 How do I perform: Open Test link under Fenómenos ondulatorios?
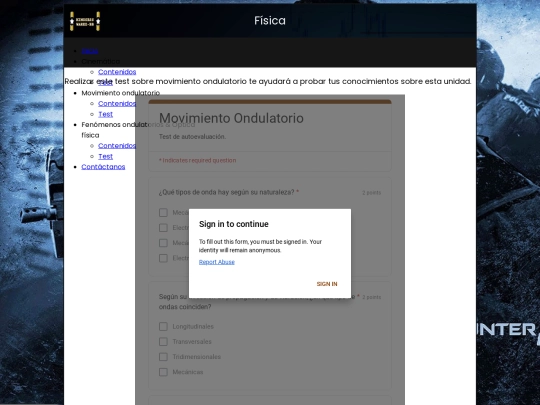click(x=105, y=156)
